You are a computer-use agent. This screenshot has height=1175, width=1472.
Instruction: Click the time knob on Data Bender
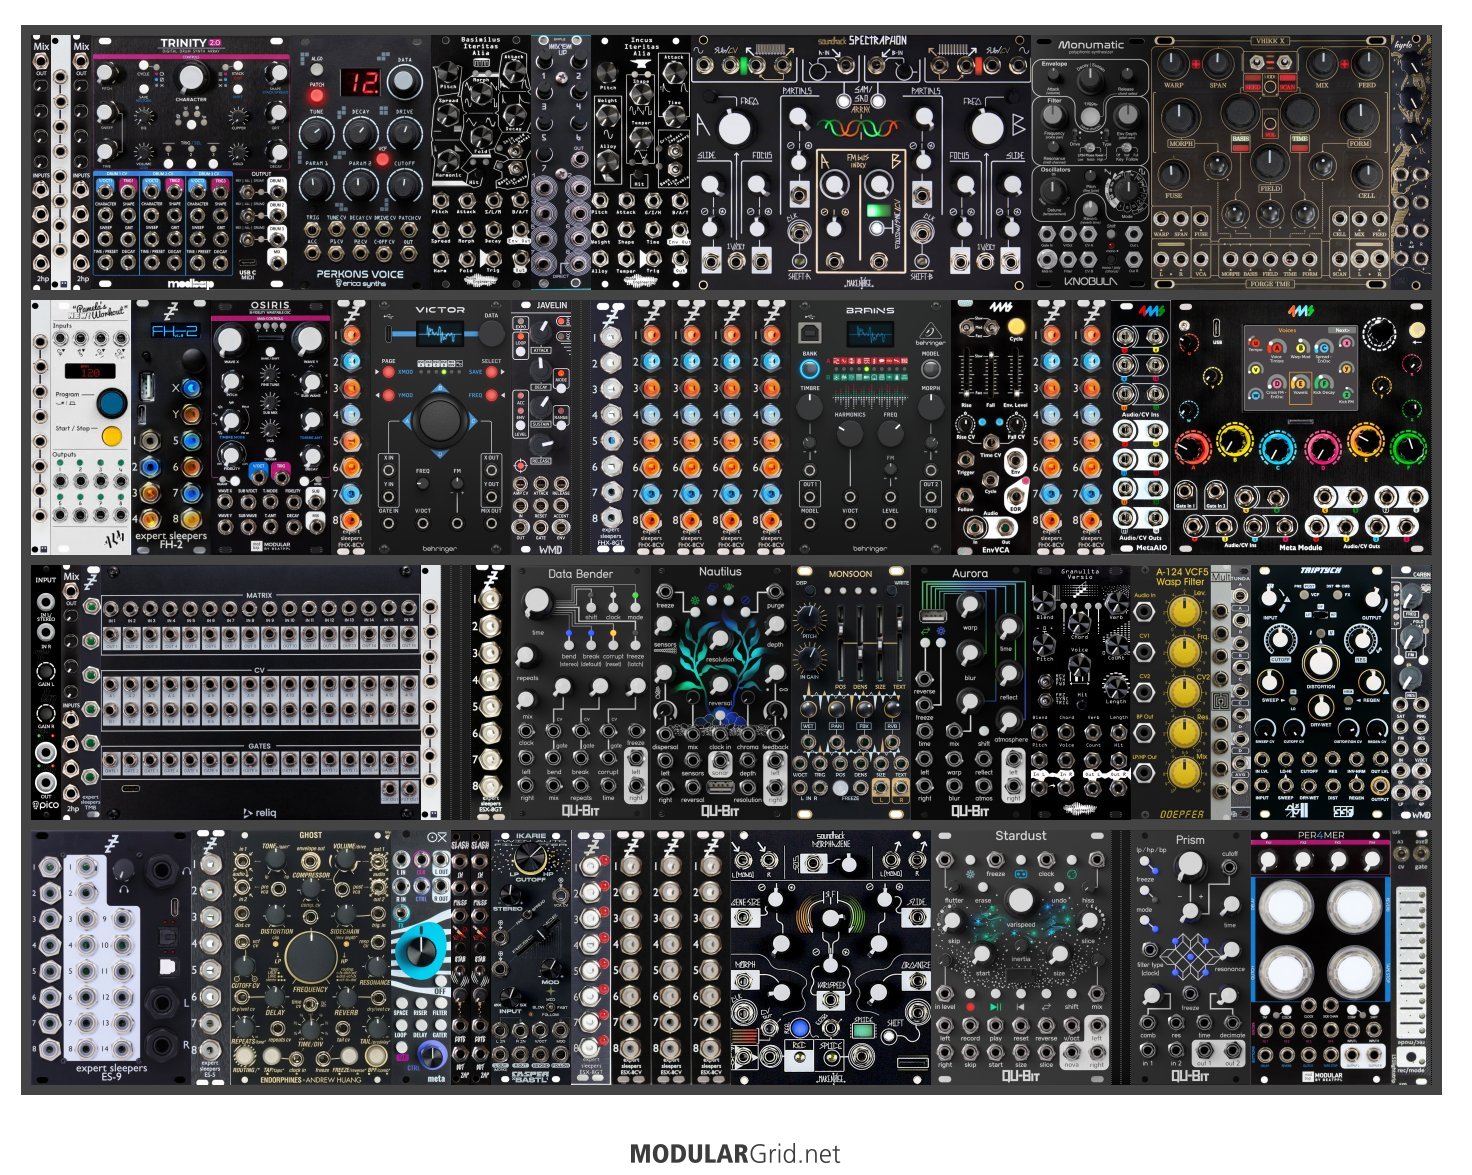tap(537, 601)
